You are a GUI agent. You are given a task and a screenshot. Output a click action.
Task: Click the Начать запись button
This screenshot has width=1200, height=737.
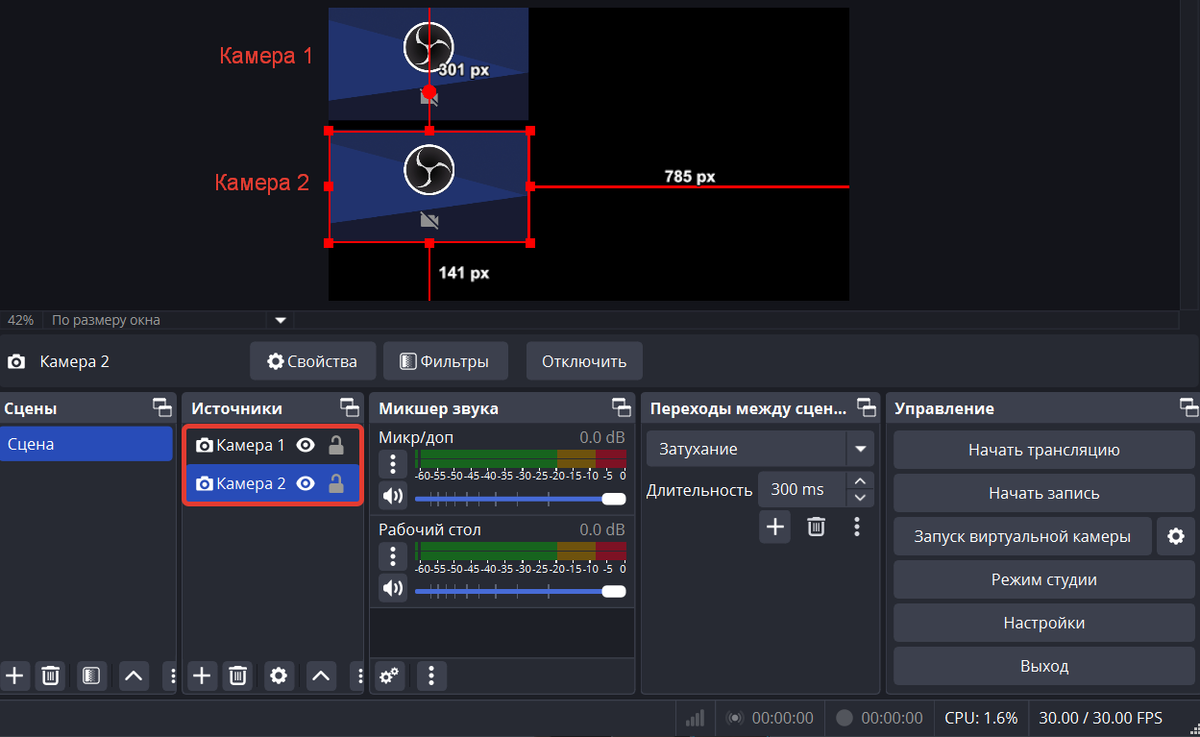pyautogui.click(x=1043, y=493)
